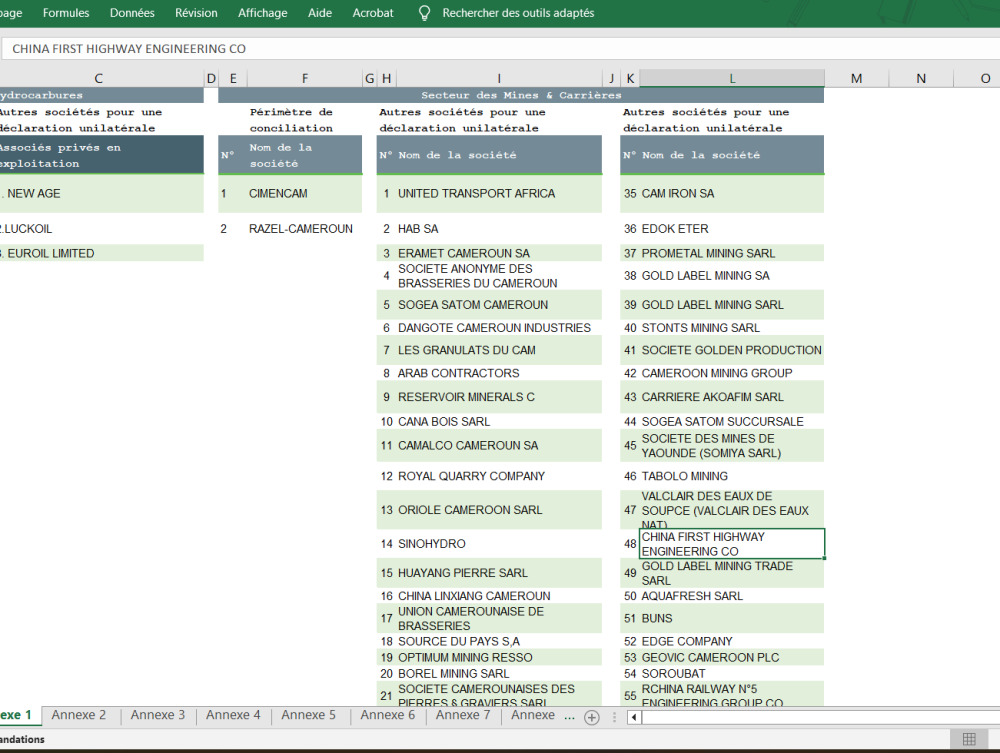This screenshot has height=753, width=1000.
Task: Show more sheet tabs via ellipsis
Action: pos(570,716)
